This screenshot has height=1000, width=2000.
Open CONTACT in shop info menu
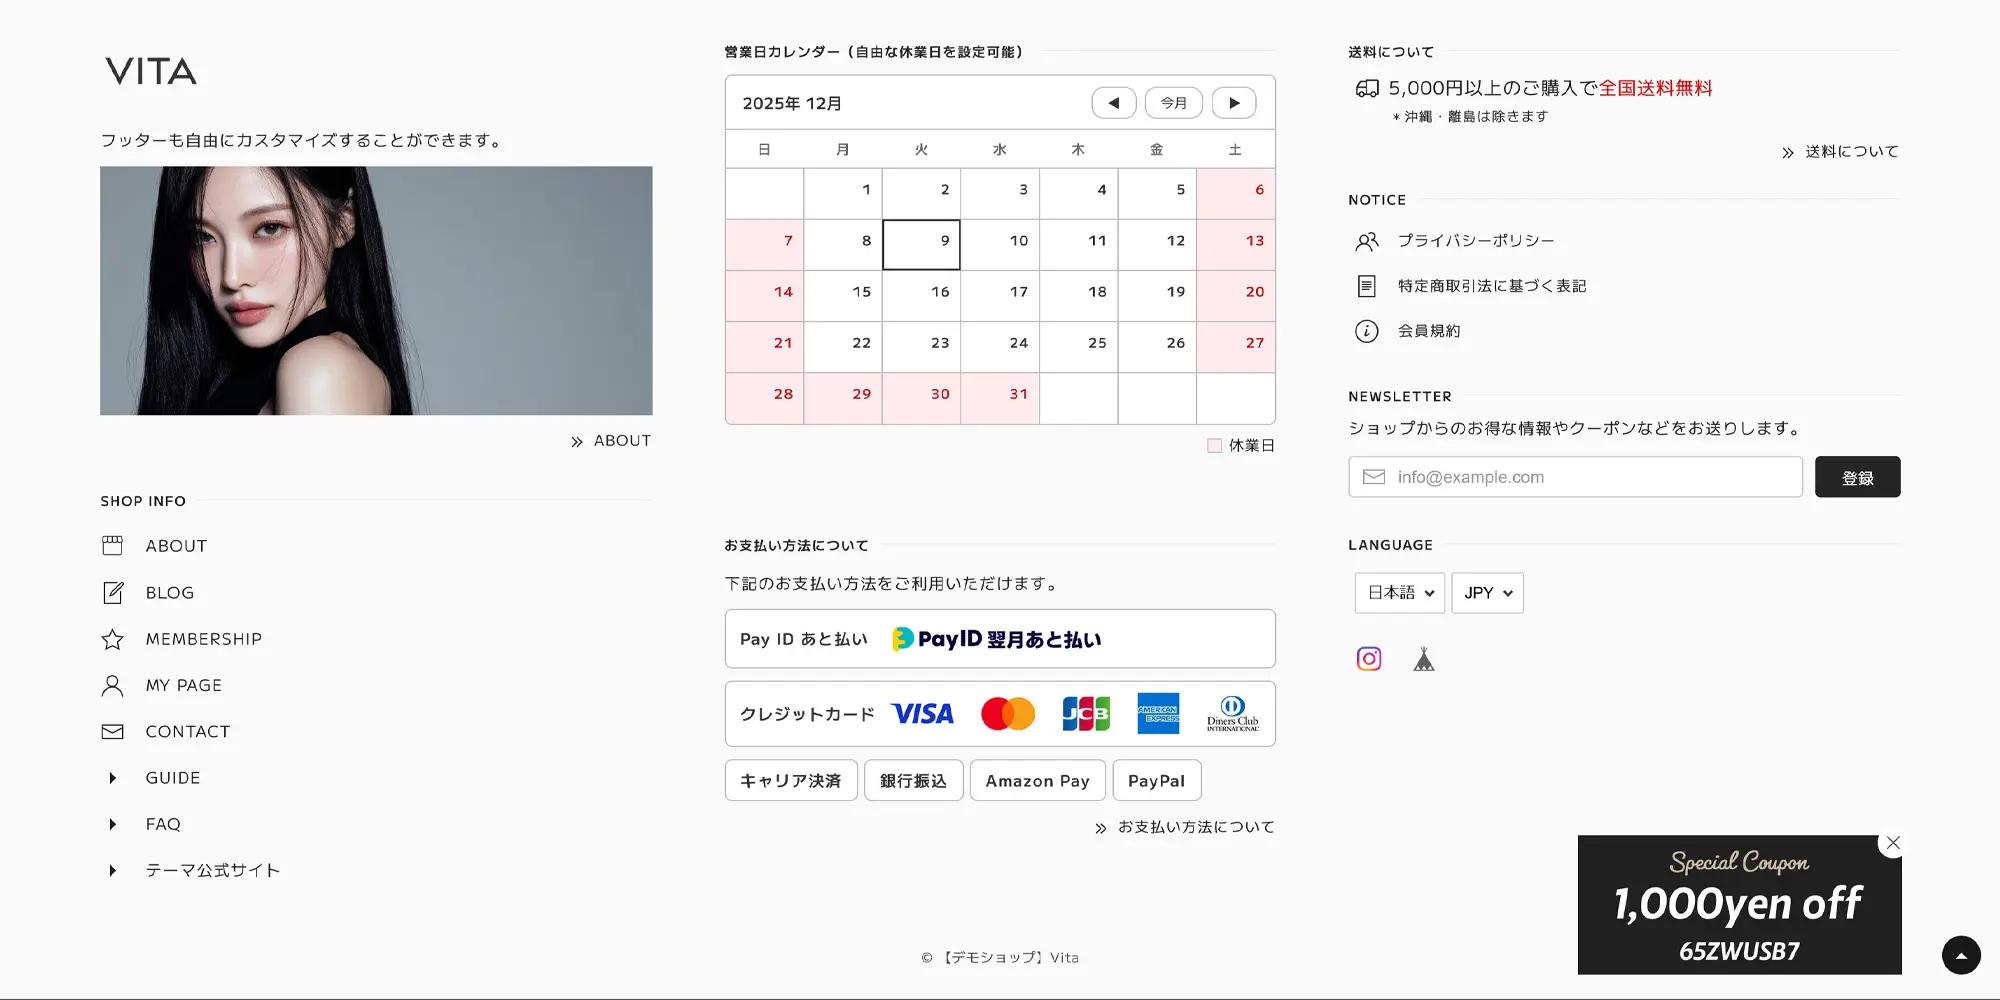point(187,732)
